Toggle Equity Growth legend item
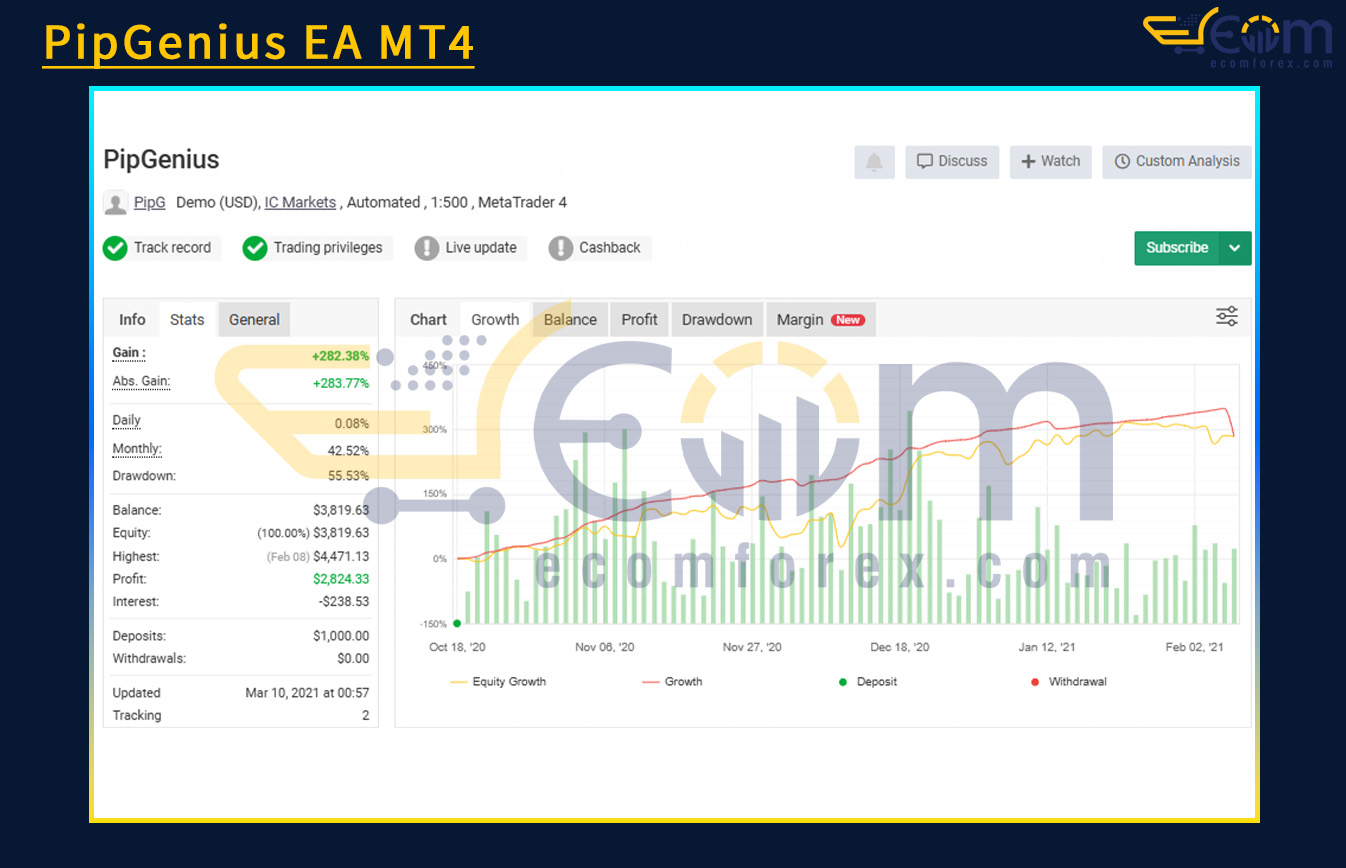Screen dimensions: 1346x868 coord(498,682)
